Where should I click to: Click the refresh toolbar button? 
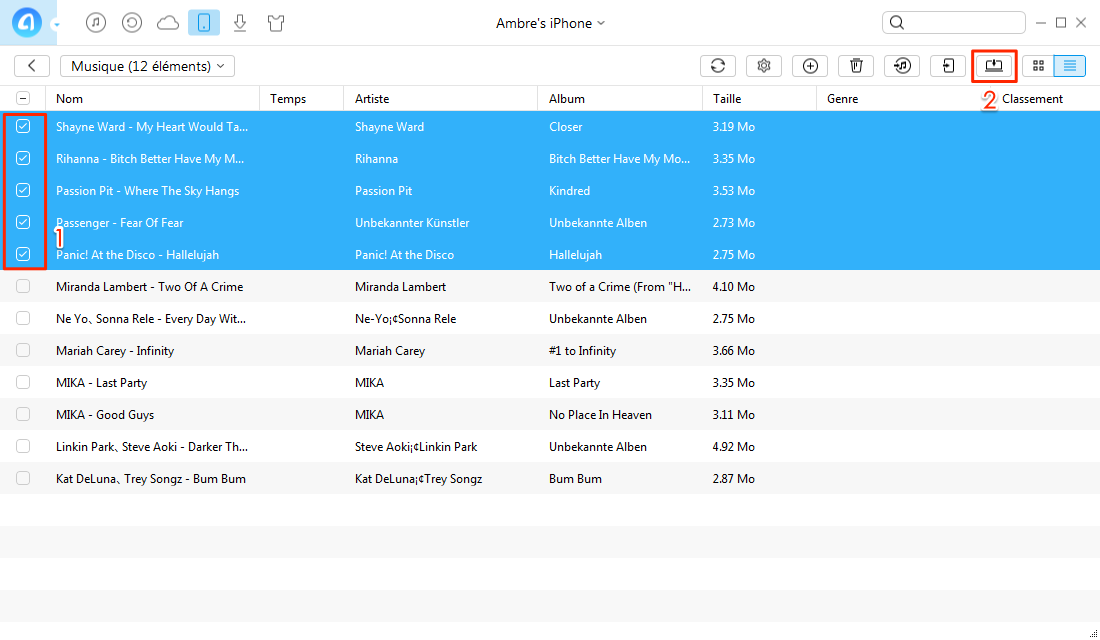(718, 66)
